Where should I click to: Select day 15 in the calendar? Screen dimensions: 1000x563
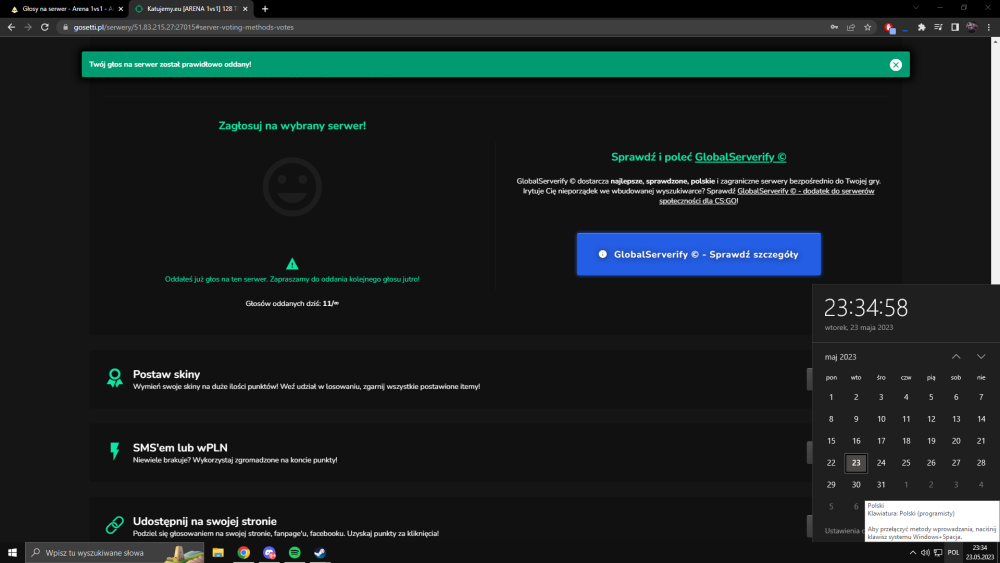(831, 441)
